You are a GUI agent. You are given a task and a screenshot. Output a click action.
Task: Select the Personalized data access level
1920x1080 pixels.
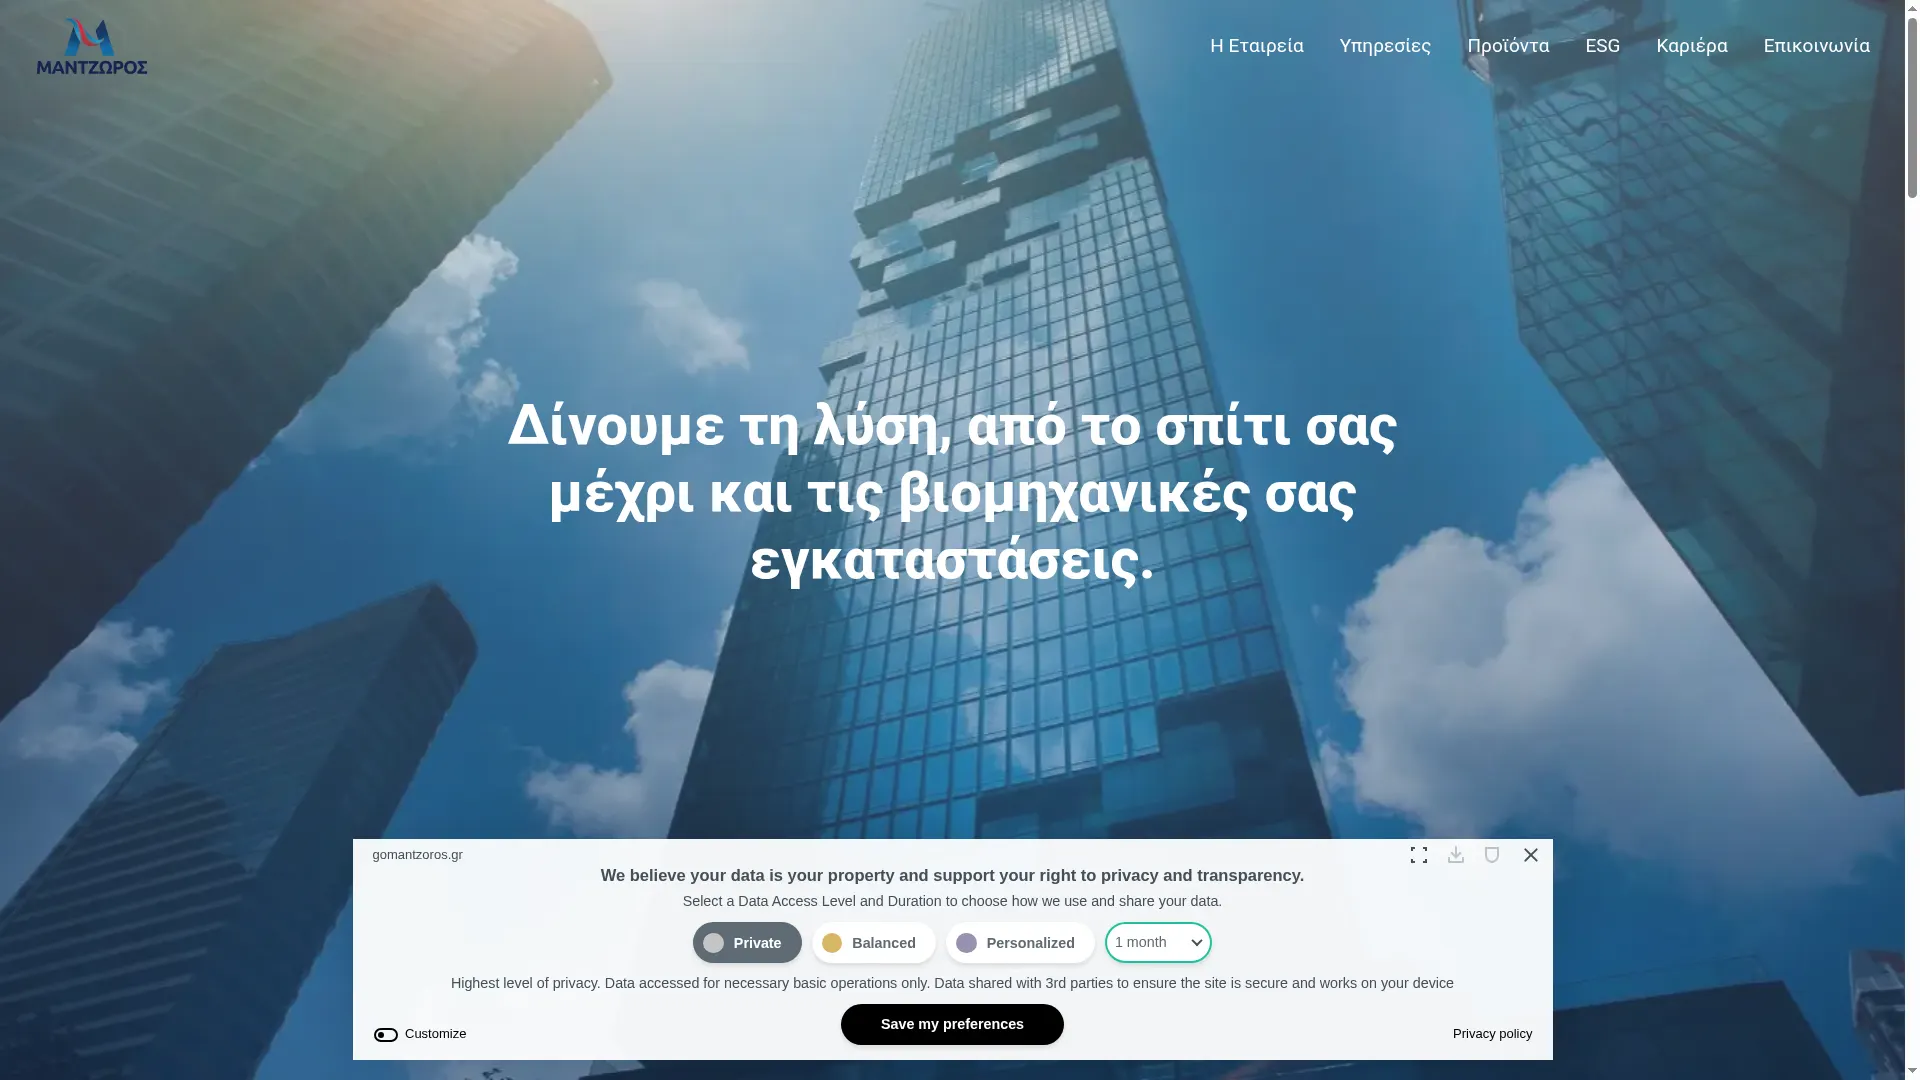click(1020, 943)
